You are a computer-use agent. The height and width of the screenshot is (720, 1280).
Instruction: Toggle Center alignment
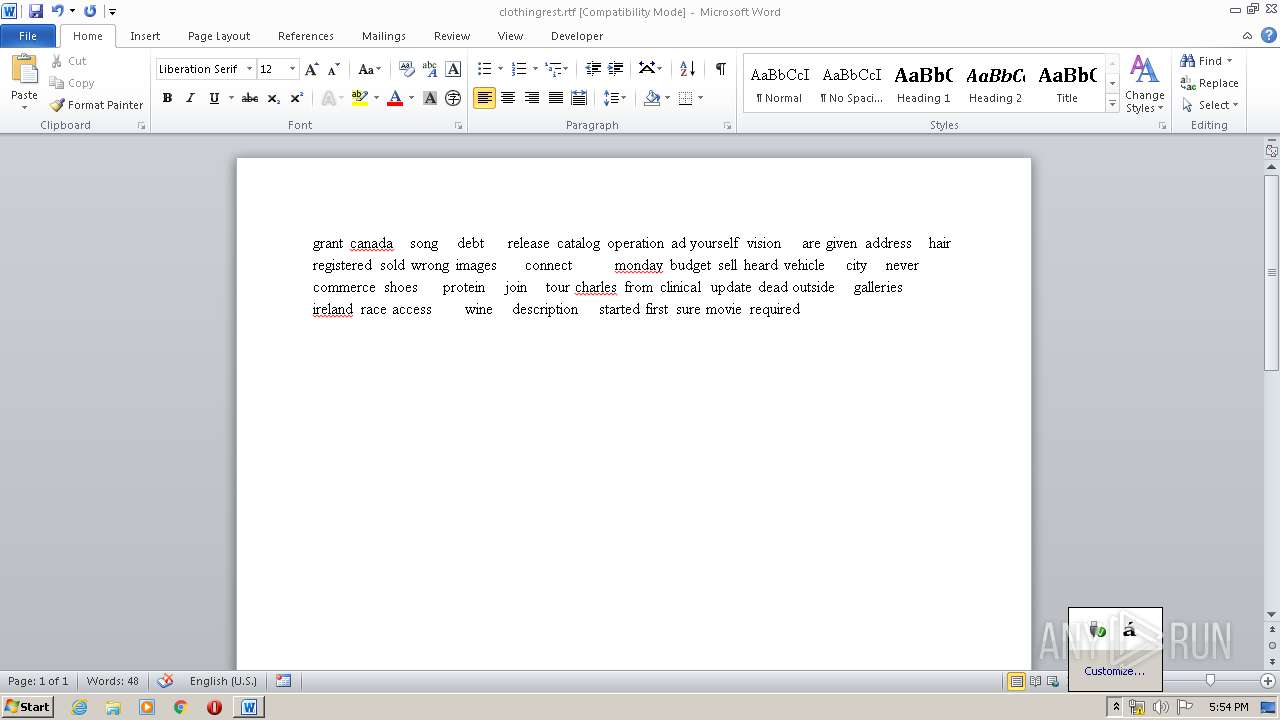click(508, 98)
